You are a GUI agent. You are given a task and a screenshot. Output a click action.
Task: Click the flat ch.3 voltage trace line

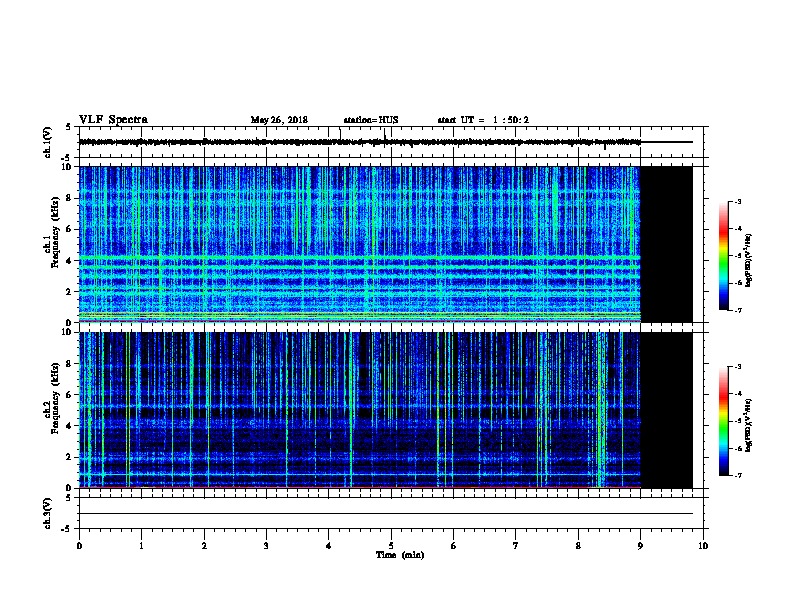[x=386, y=514]
